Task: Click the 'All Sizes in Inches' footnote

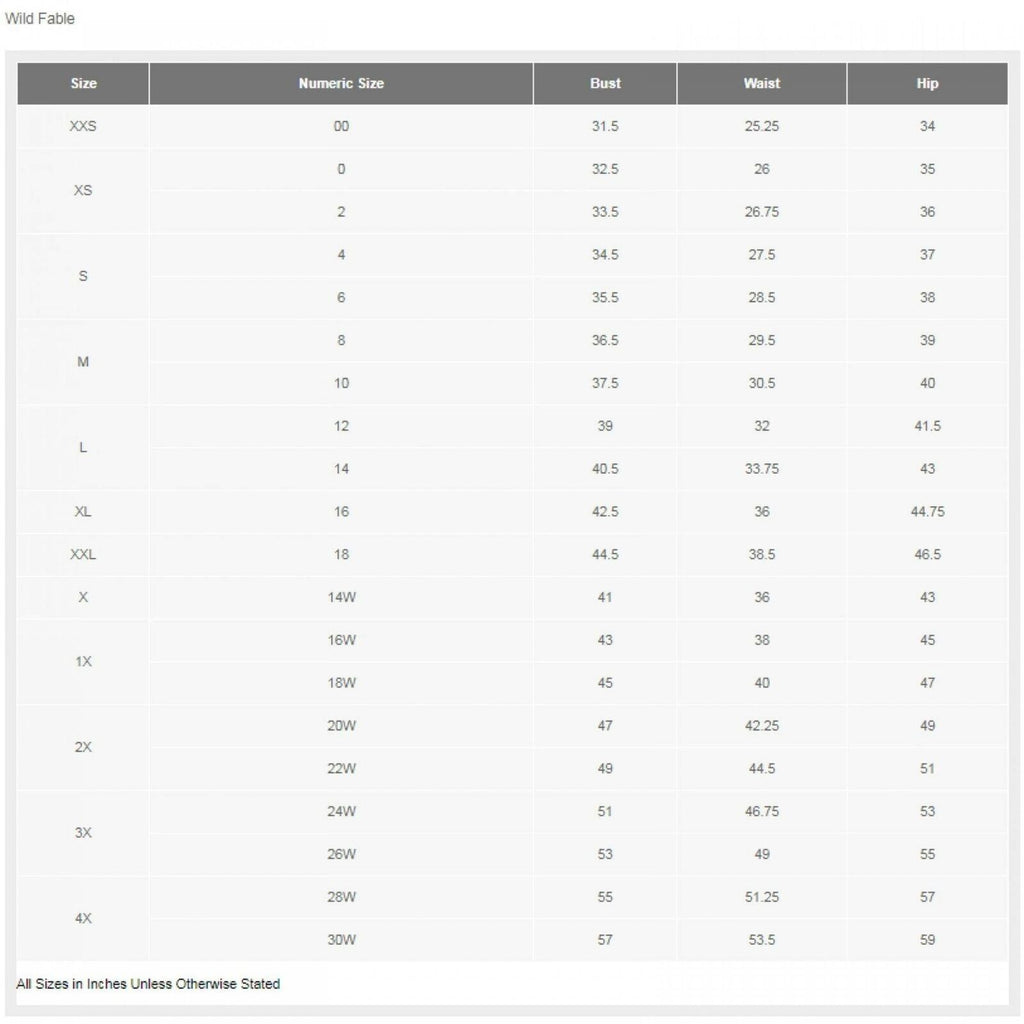Action: pyautogui.click(x=148, y=984)
